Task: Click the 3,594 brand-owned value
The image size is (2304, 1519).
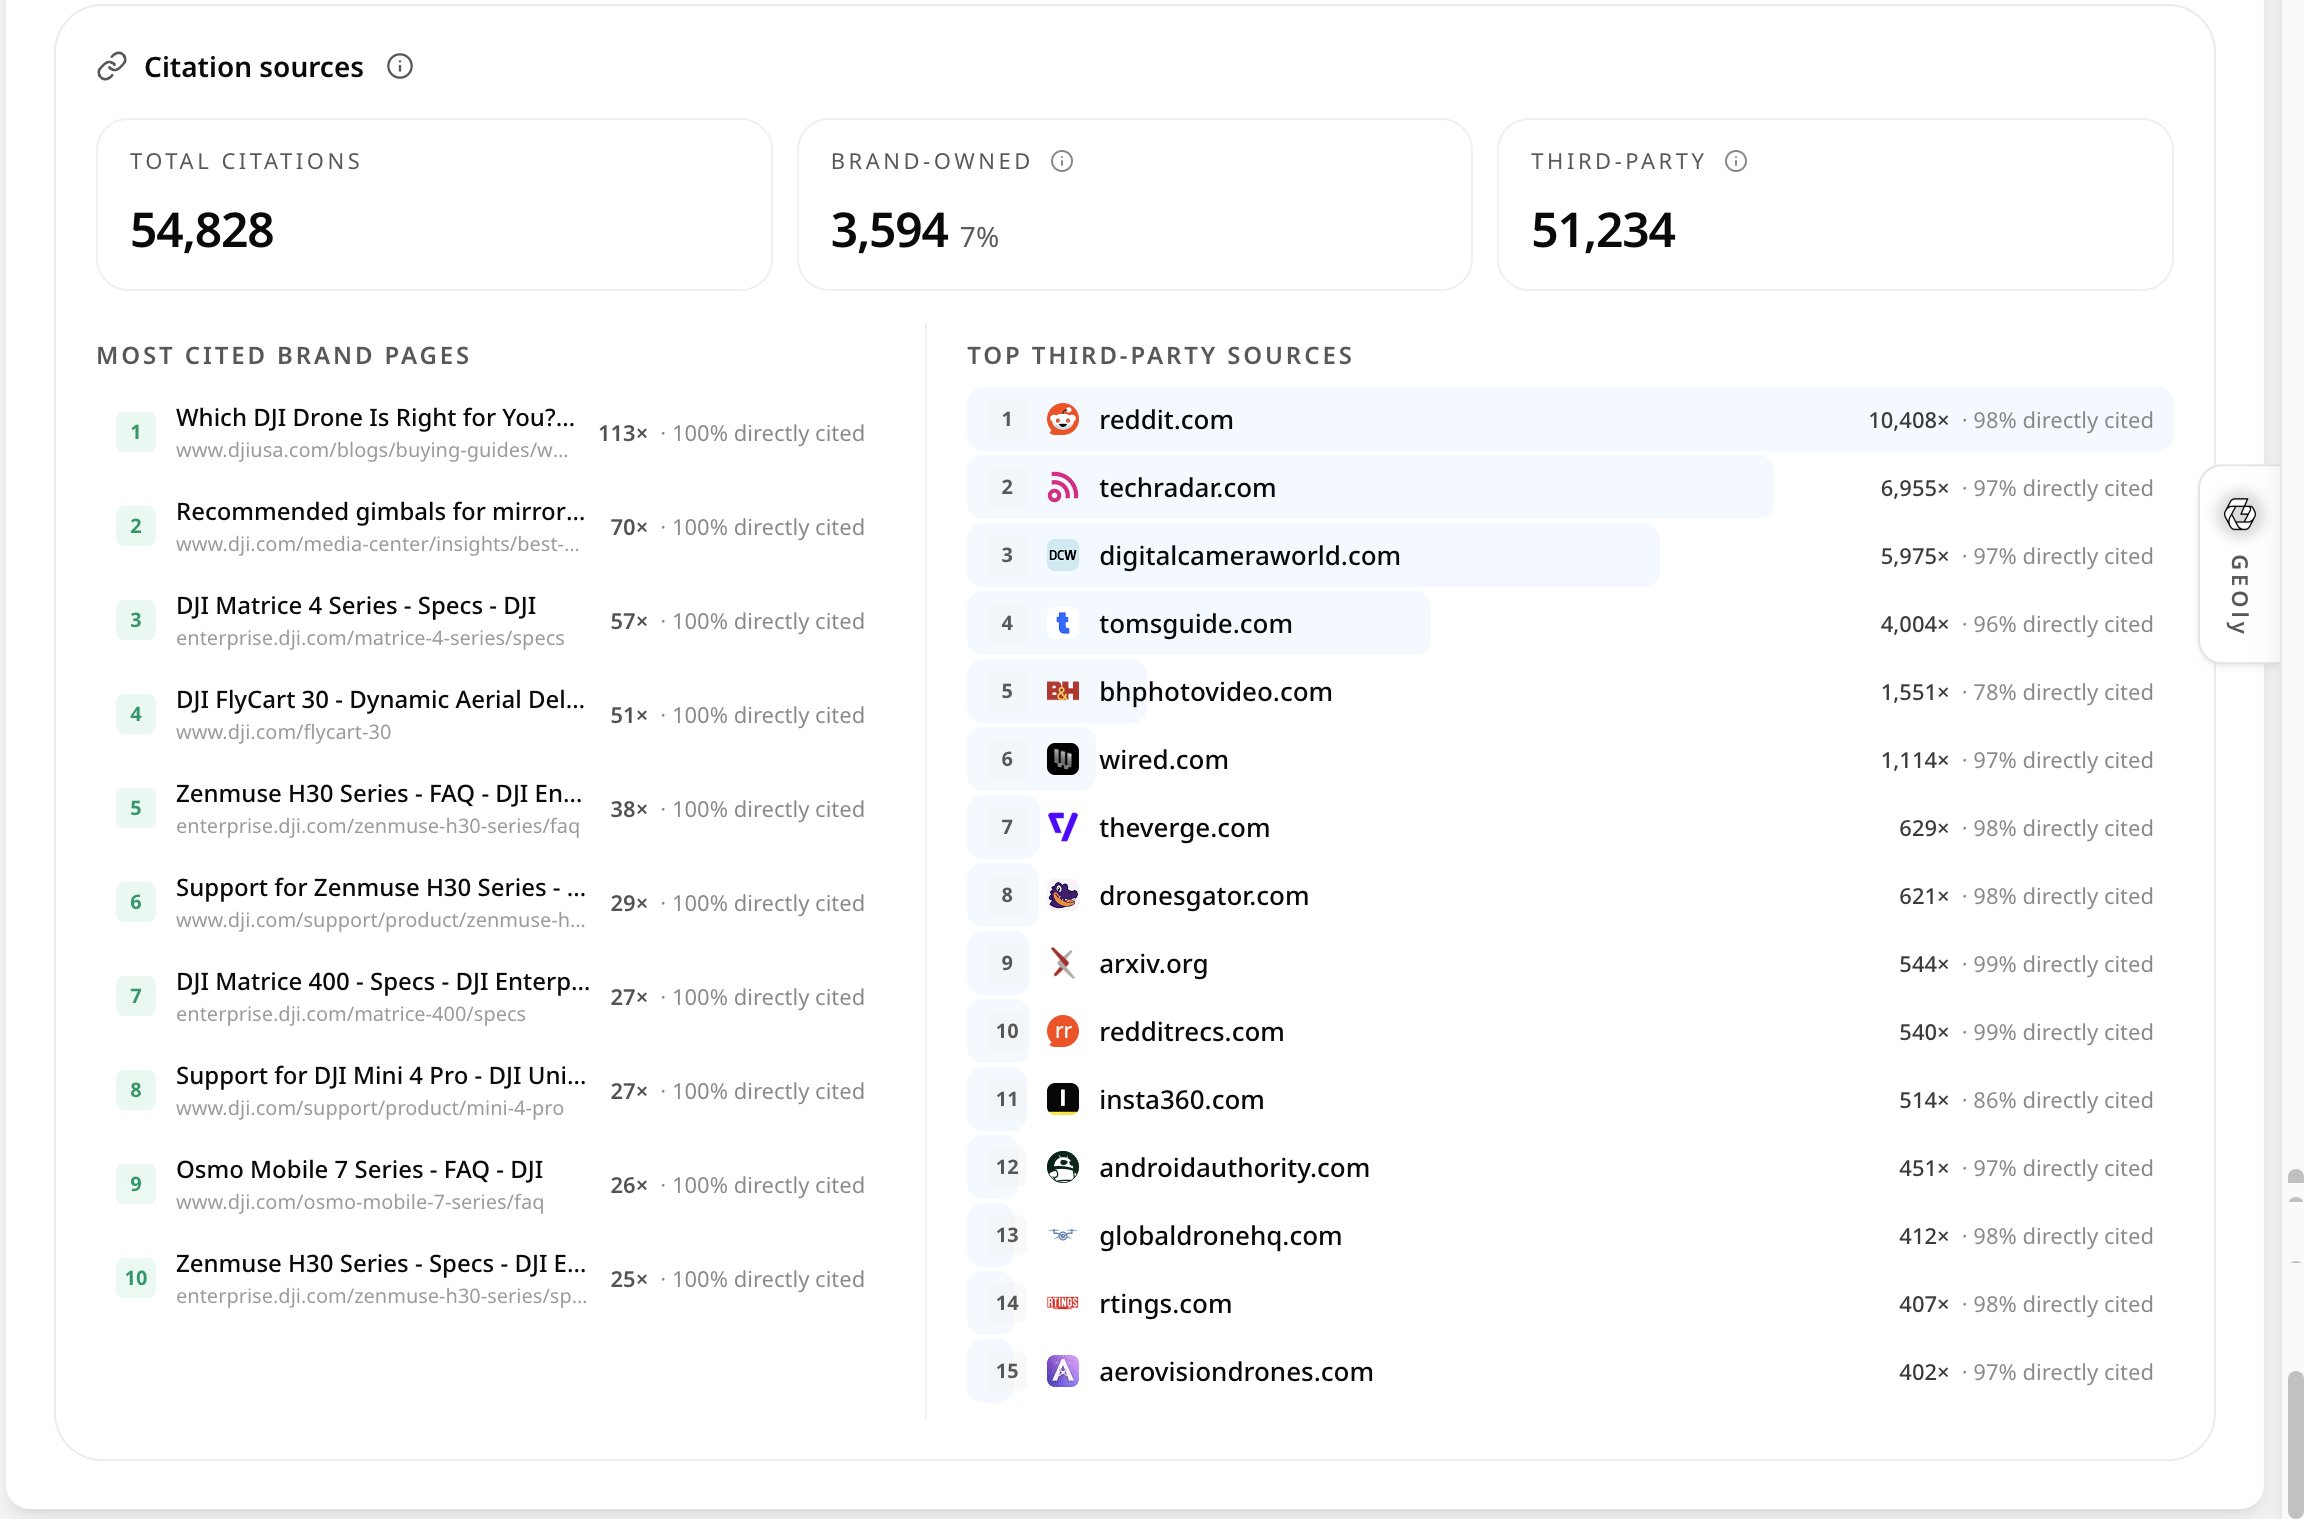Action: click(889, 230)
